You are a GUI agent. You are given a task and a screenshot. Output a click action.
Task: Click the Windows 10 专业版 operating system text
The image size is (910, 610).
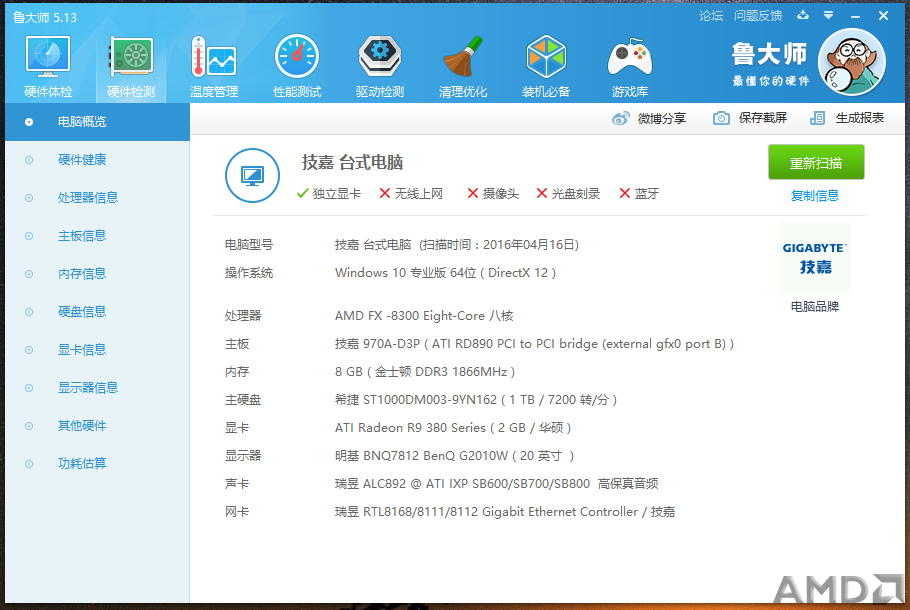[x=445, y=273]
